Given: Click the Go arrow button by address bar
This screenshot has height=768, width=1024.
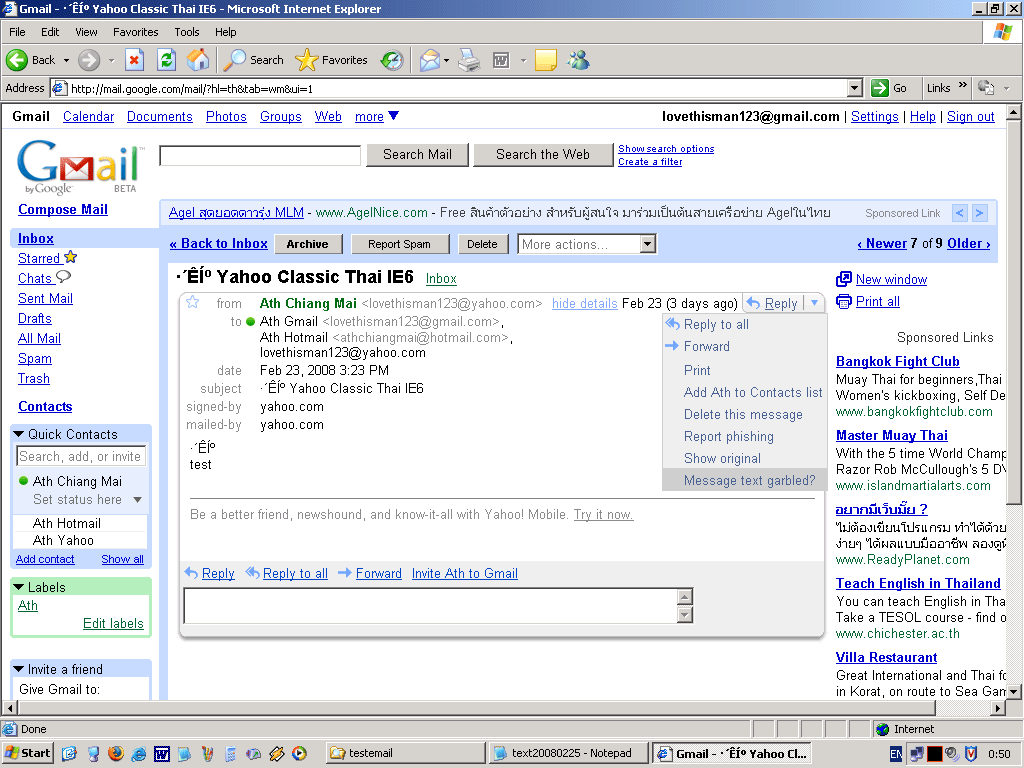Looking at the screenshot, I should [880, 88].
